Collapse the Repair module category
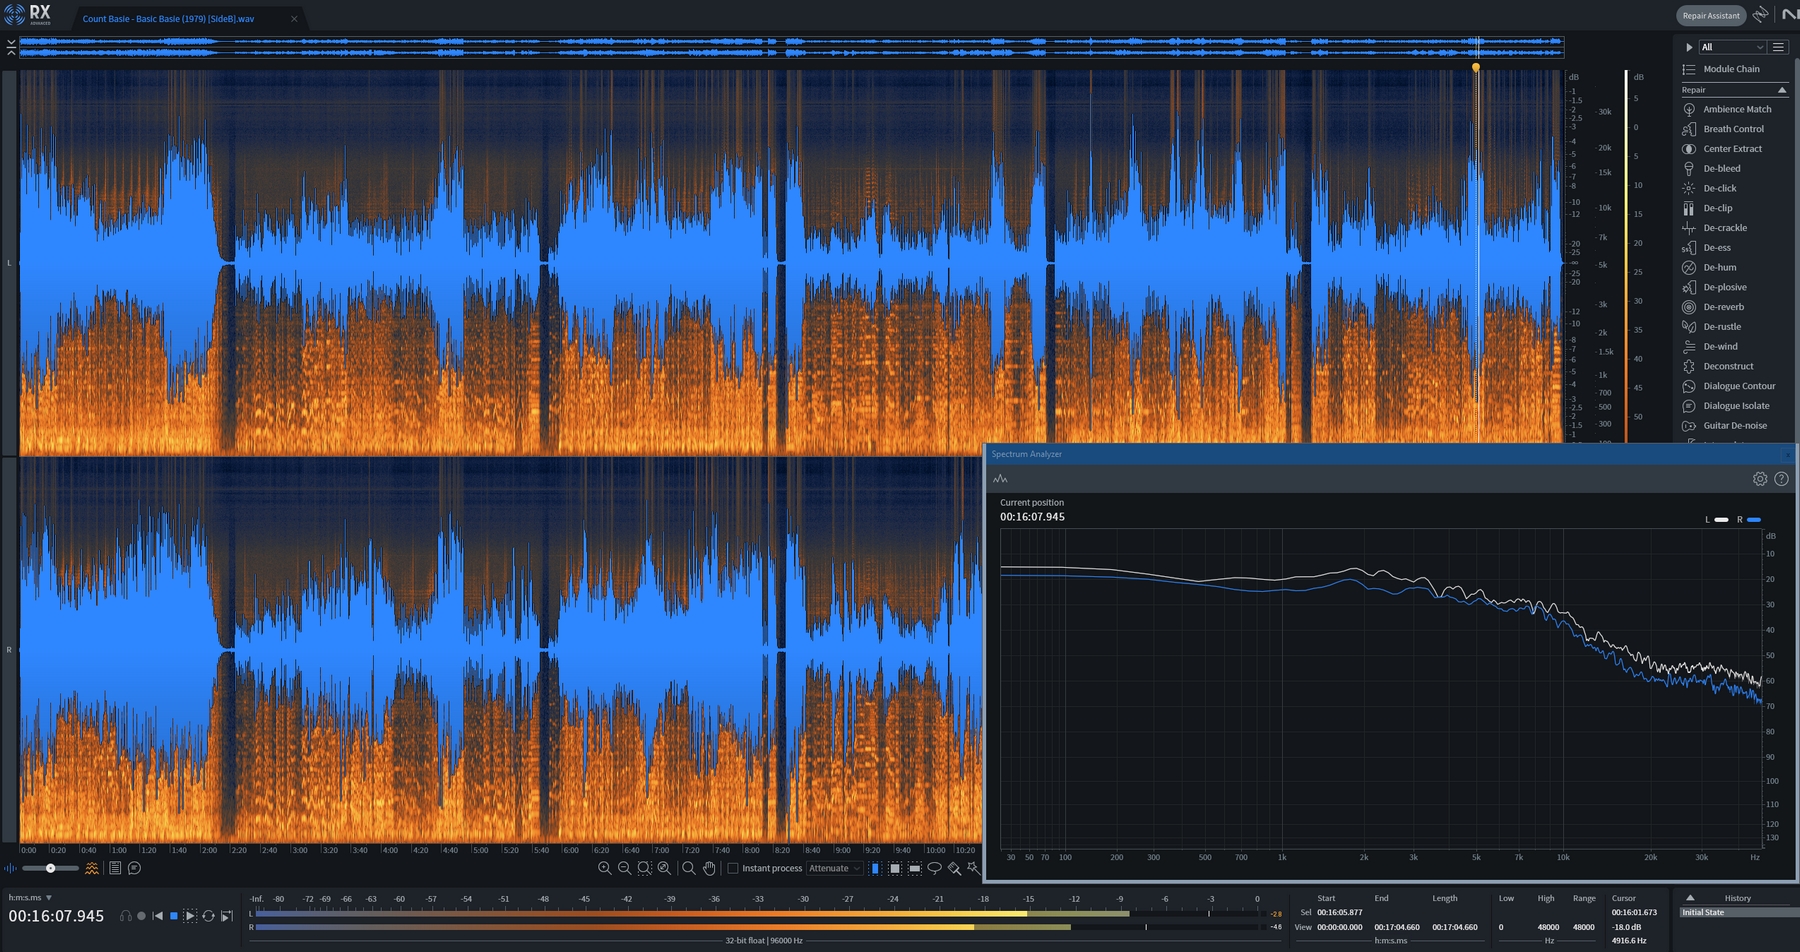 click(x=1782, y=90)
